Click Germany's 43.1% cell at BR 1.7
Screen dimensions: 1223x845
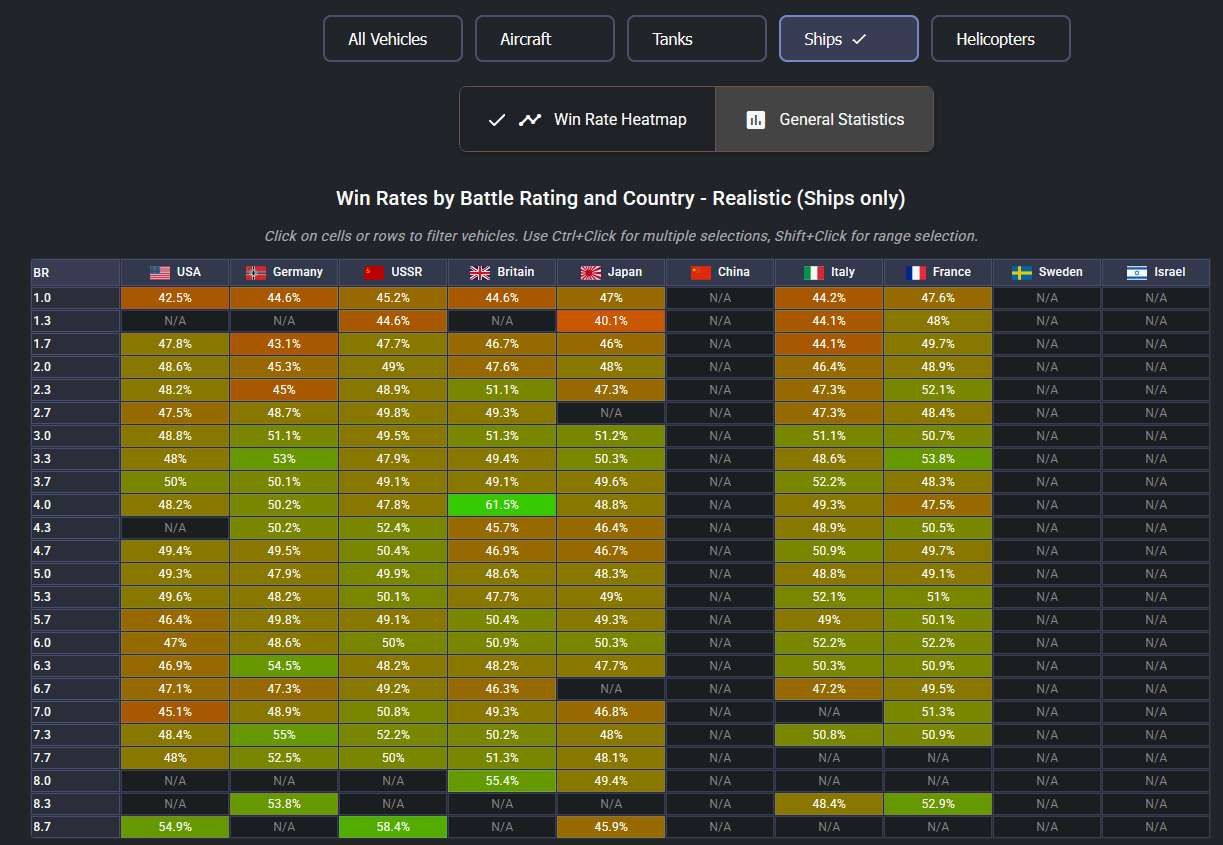[284, 343]
